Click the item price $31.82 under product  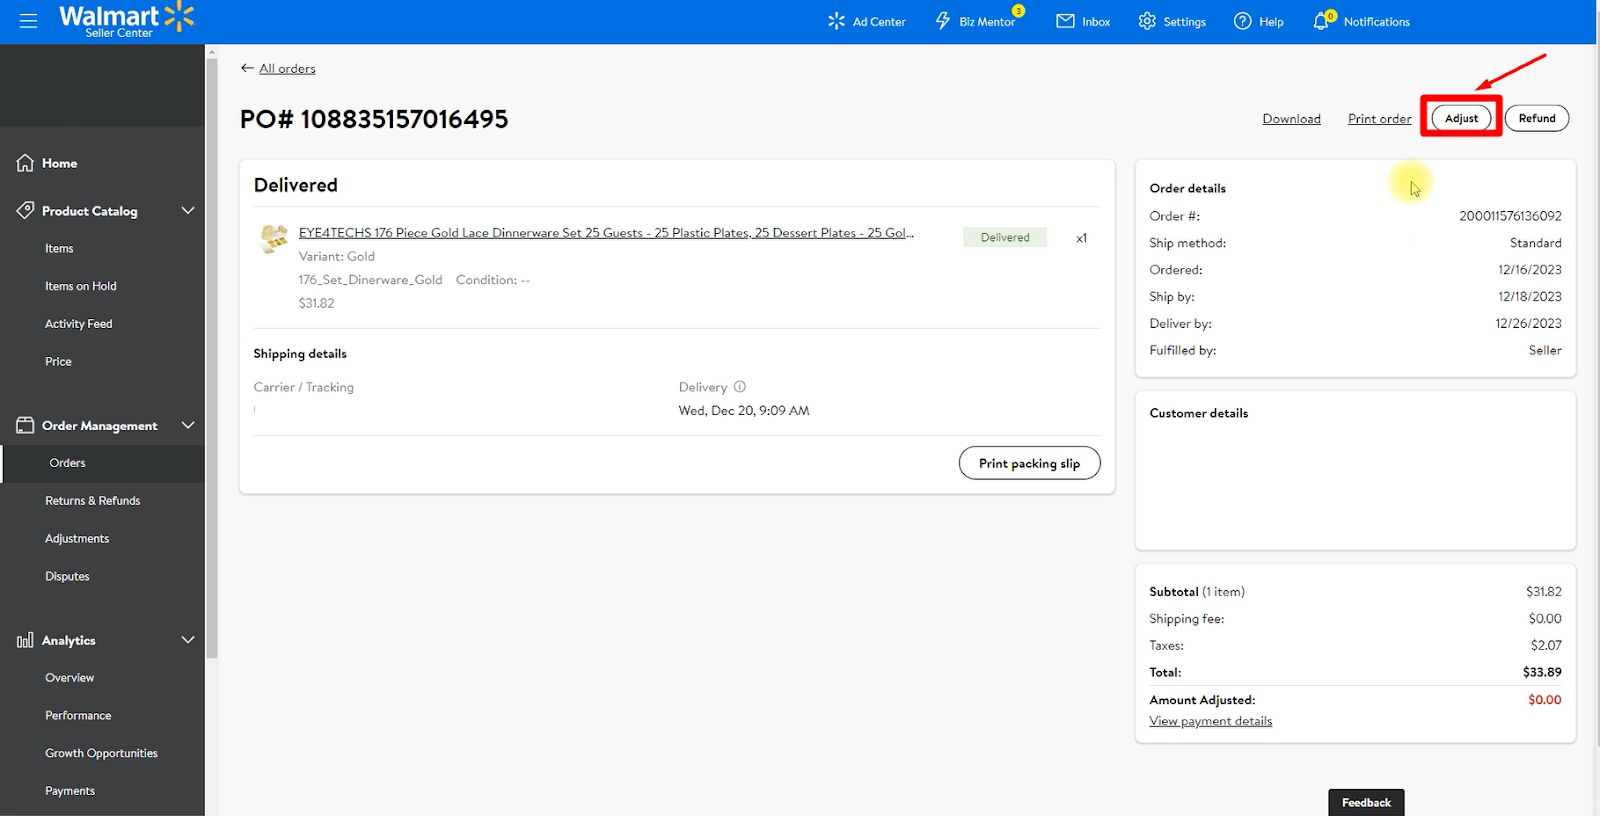click(316, 303)
